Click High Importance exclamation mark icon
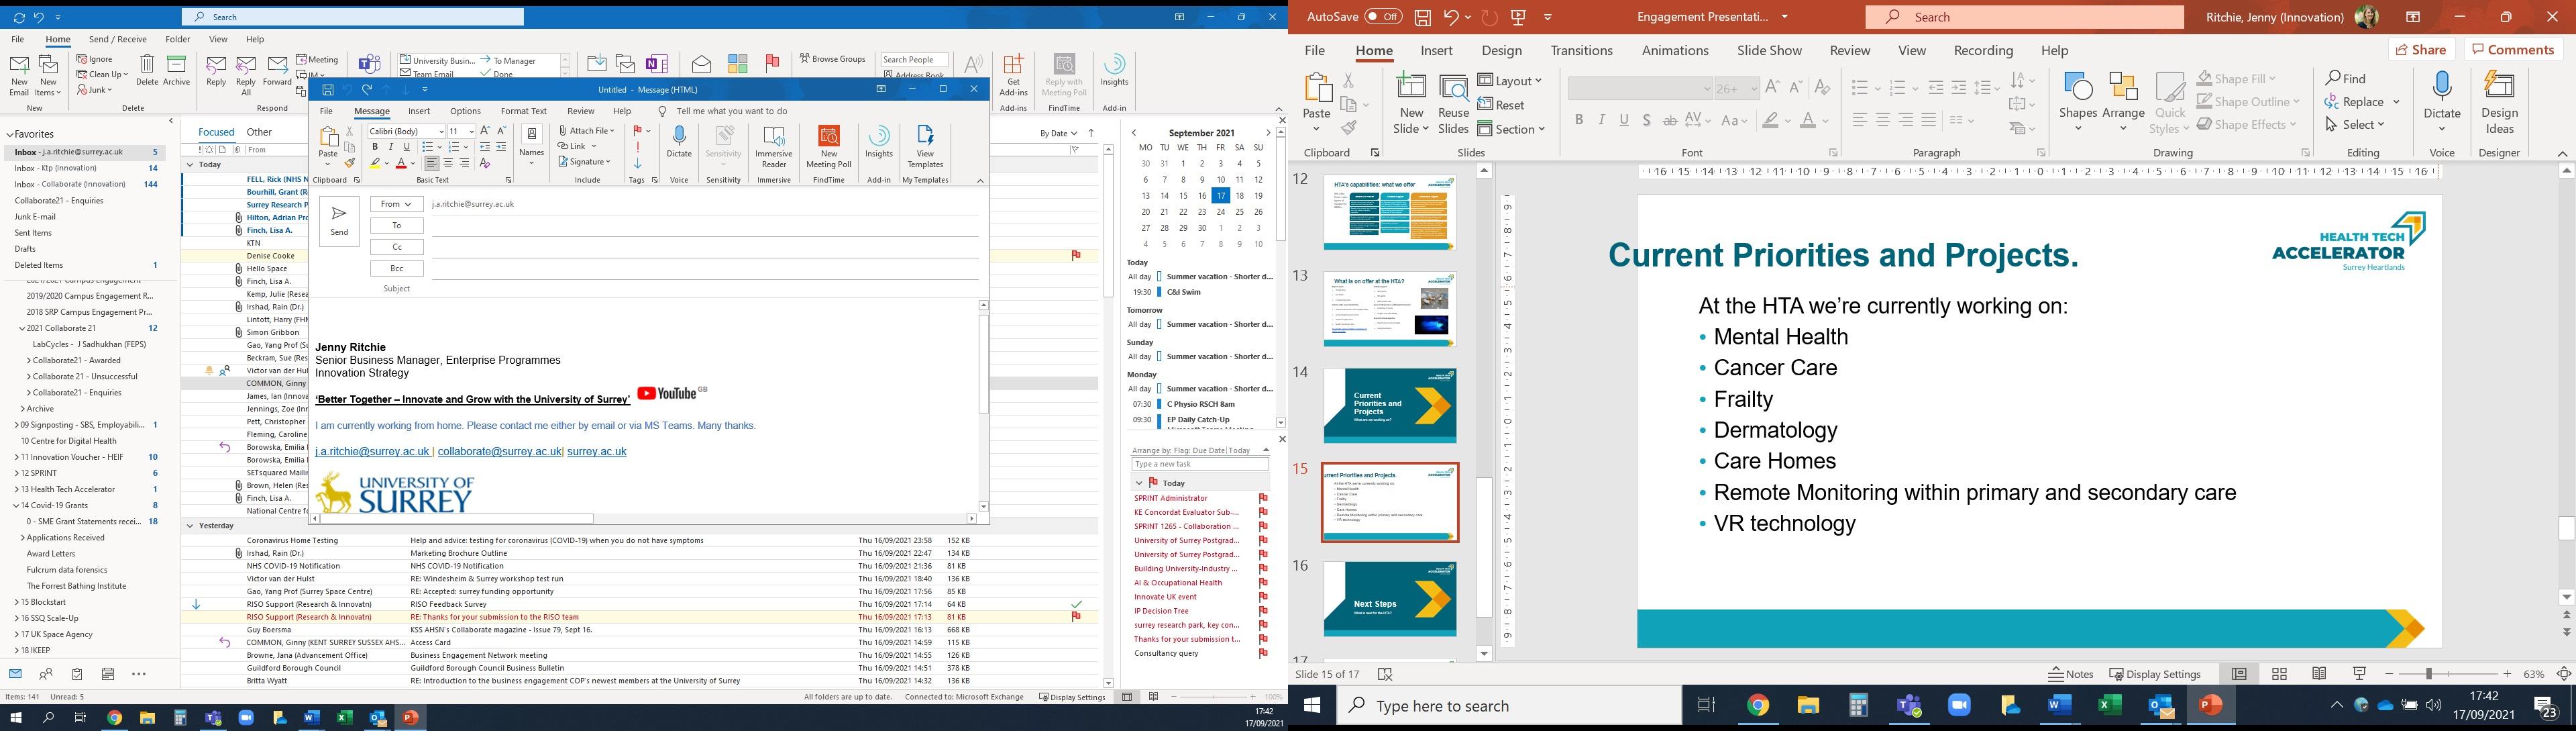Screen dimensions: 2576x731 click(x=638, y=147)
